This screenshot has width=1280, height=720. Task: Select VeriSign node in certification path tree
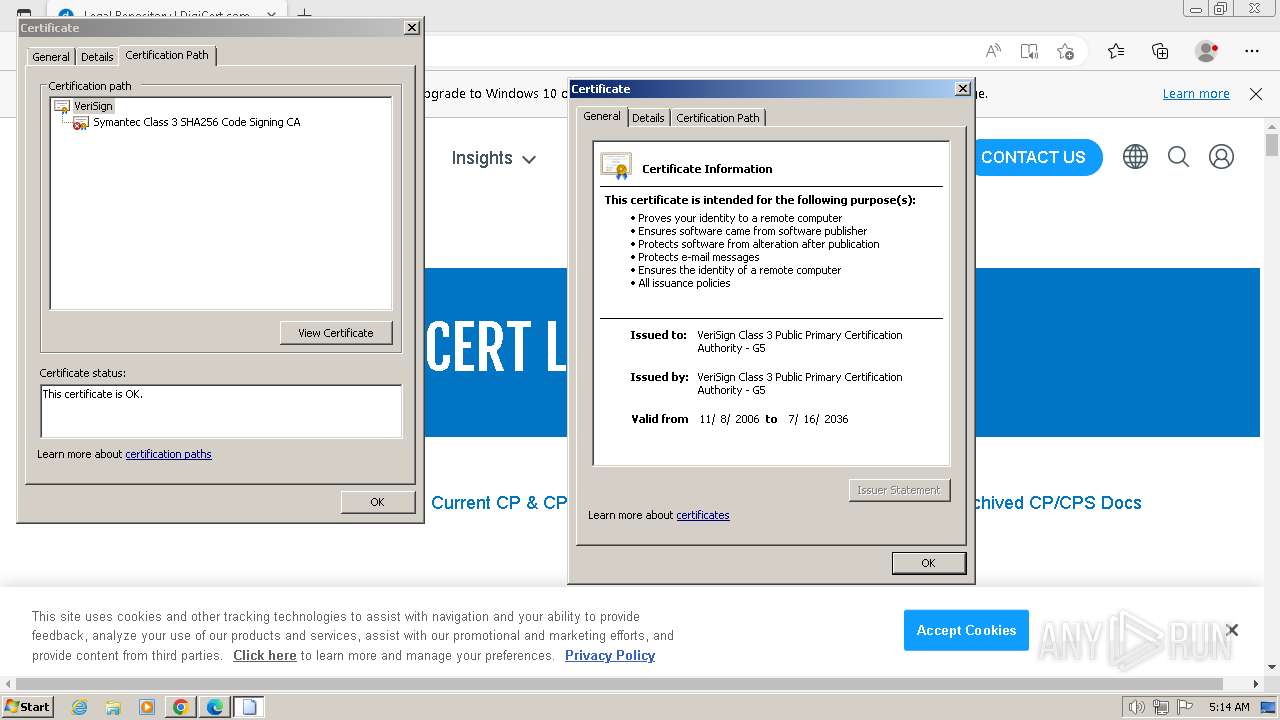[x=93, y=106]
